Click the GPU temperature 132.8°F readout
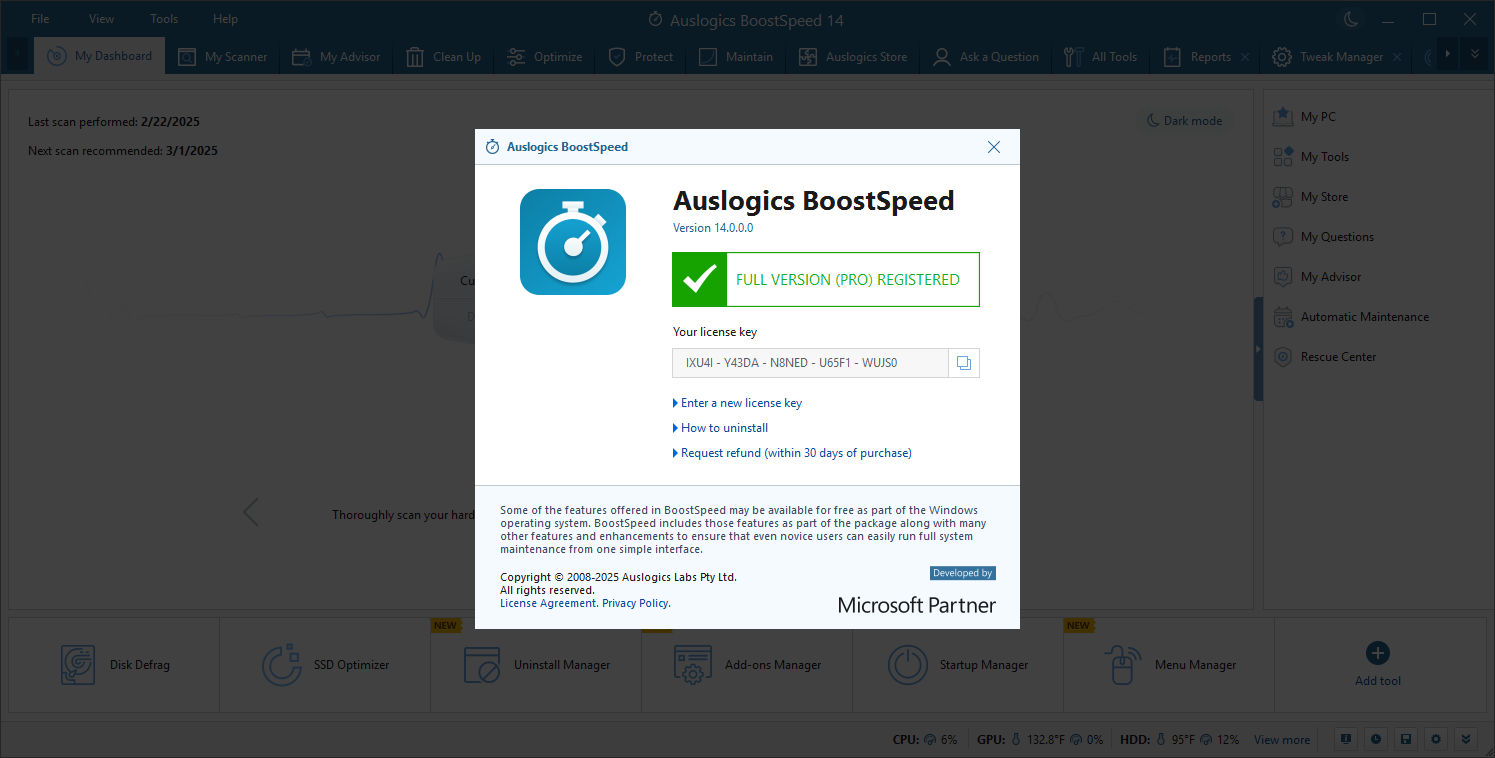 coord(1037,740)
